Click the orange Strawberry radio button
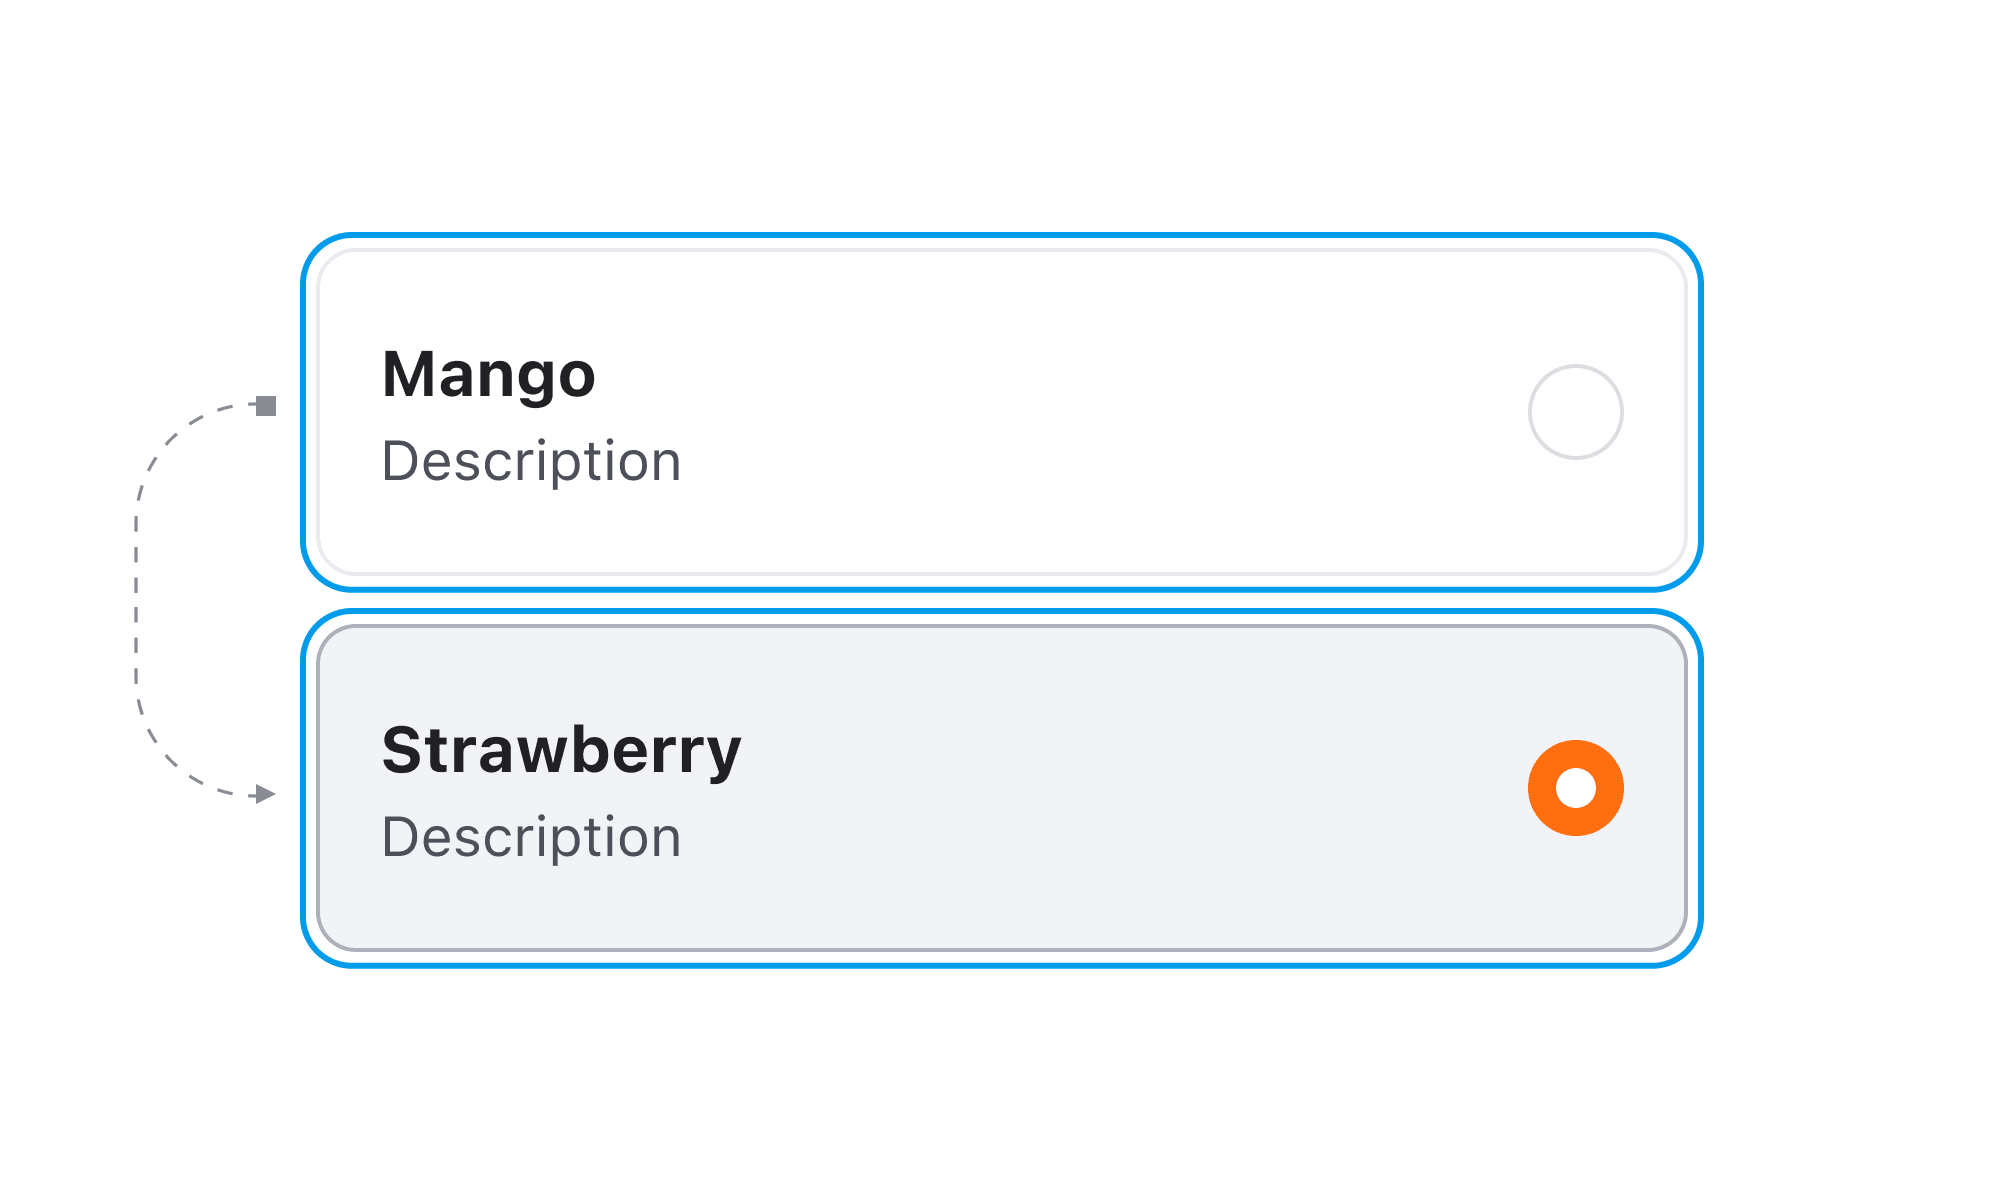The image size is (2000, 1200). pos(1575,788)
